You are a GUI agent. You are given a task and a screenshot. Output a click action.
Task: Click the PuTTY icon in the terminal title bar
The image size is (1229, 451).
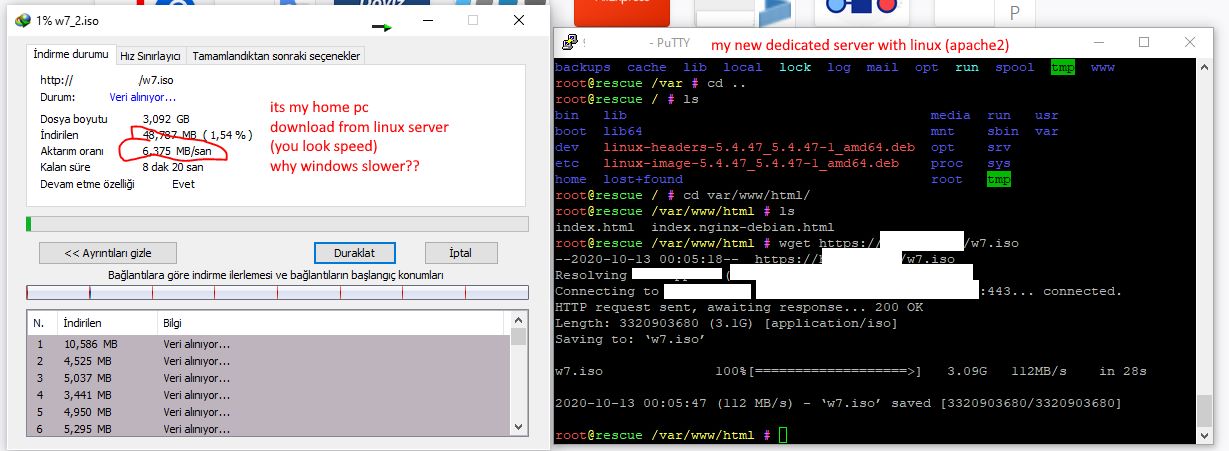tap(569, 43)
